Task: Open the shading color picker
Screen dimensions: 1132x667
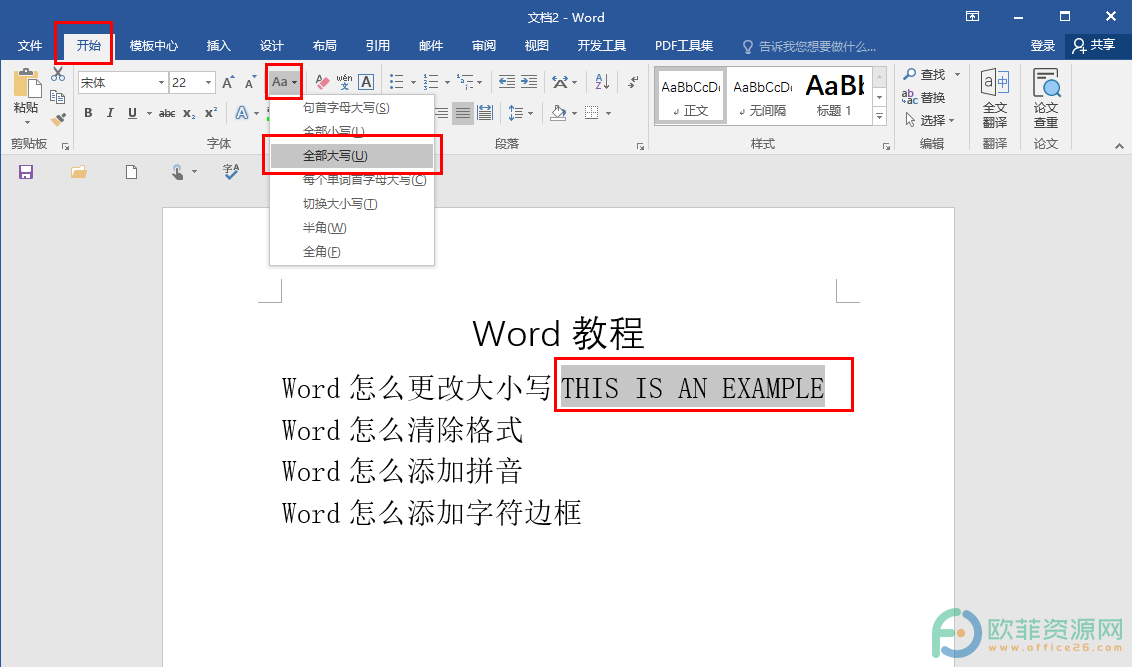Action: 558,113
